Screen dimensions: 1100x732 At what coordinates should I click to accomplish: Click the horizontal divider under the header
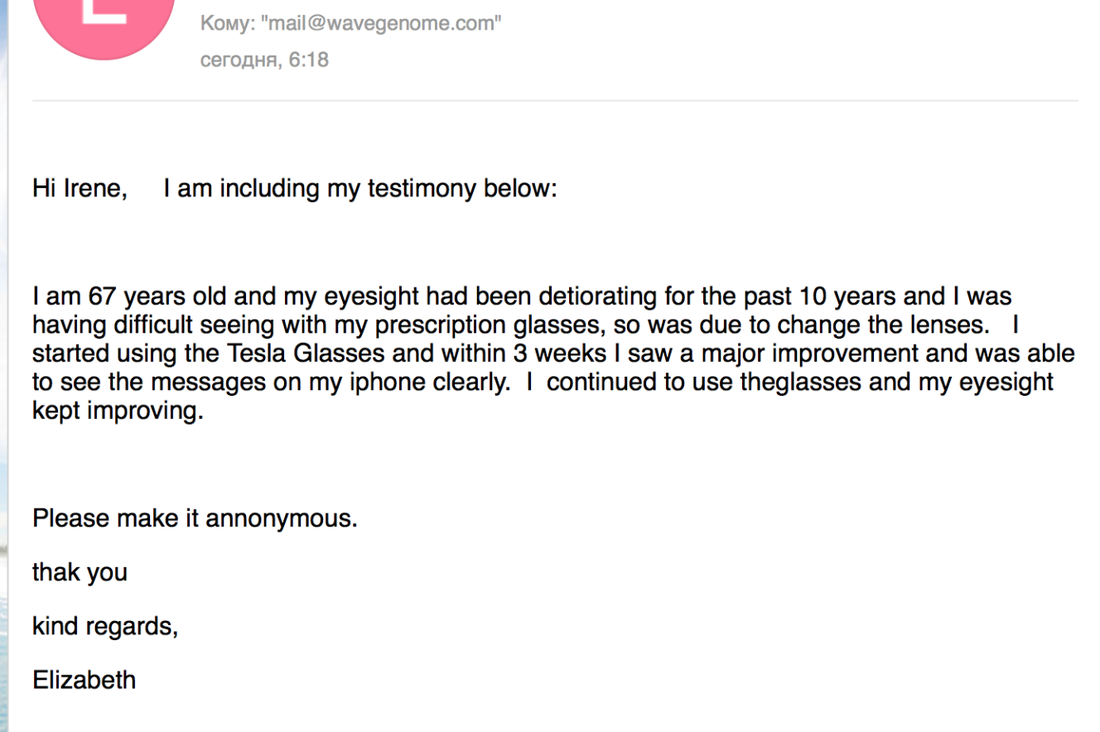555,100
